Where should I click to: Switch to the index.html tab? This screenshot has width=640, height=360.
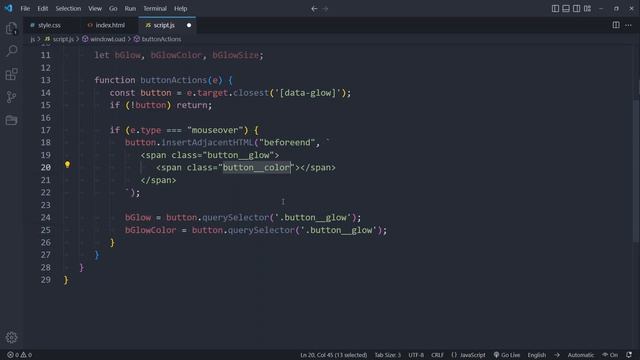[x=110, y=25]
